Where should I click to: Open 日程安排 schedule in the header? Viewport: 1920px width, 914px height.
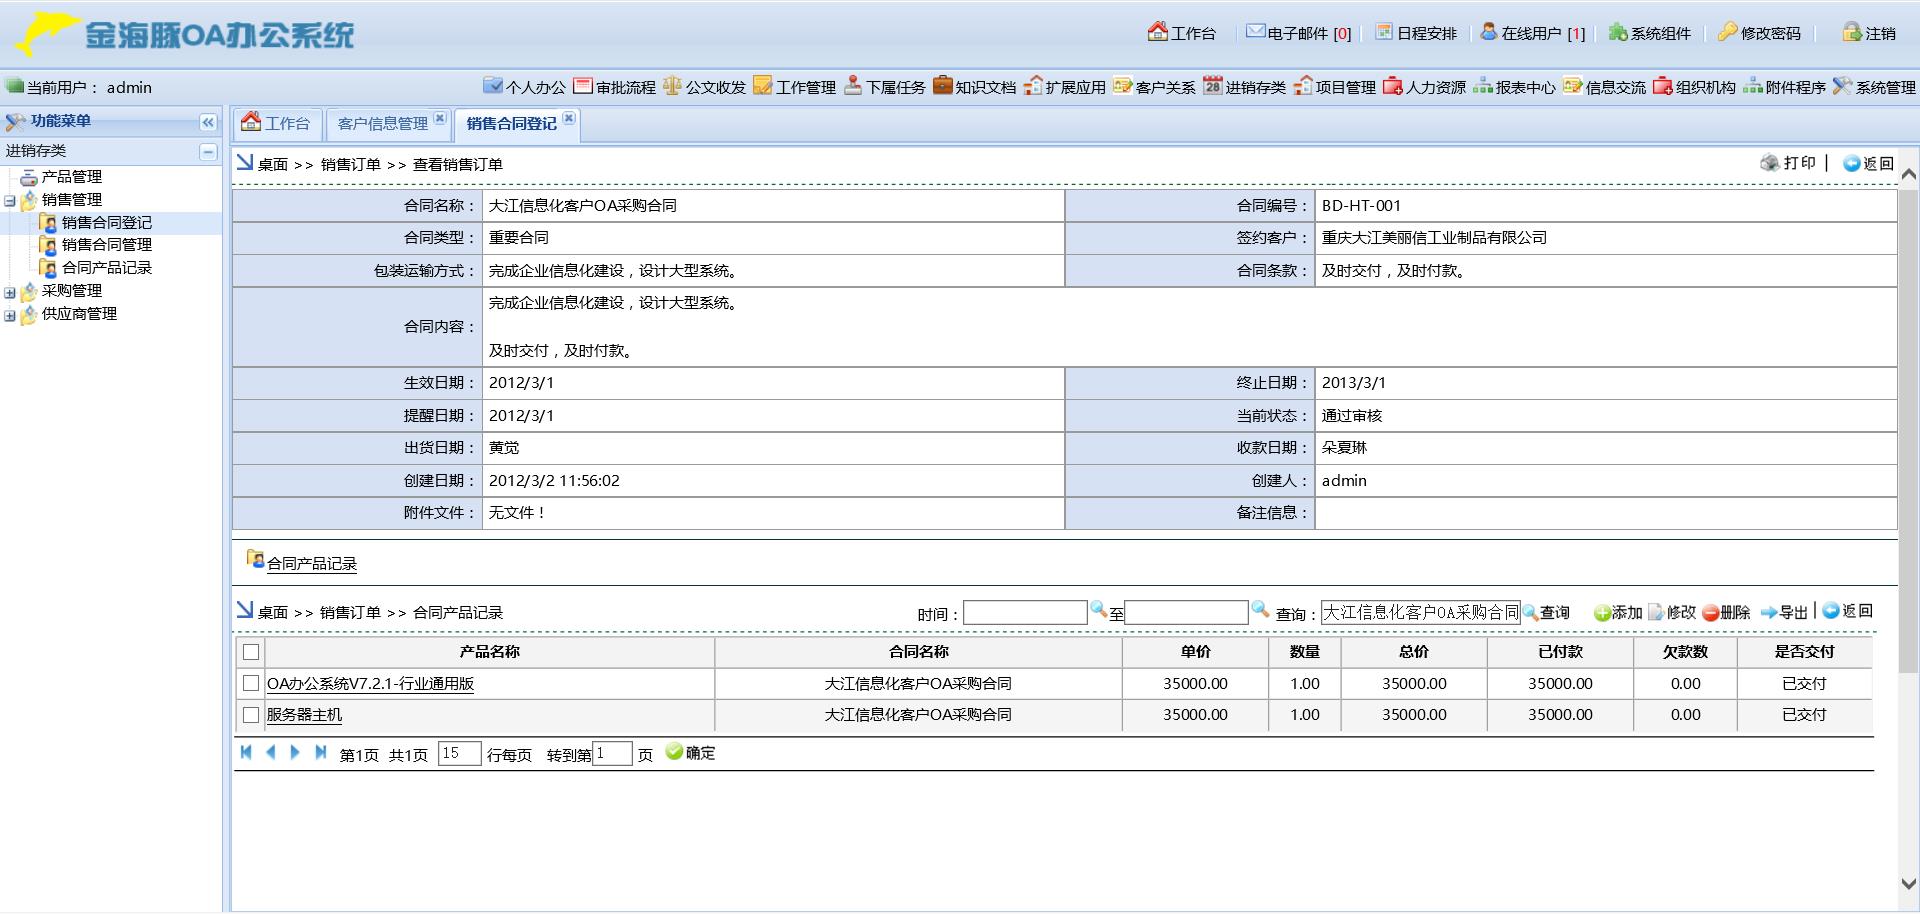click(1416, 33)
